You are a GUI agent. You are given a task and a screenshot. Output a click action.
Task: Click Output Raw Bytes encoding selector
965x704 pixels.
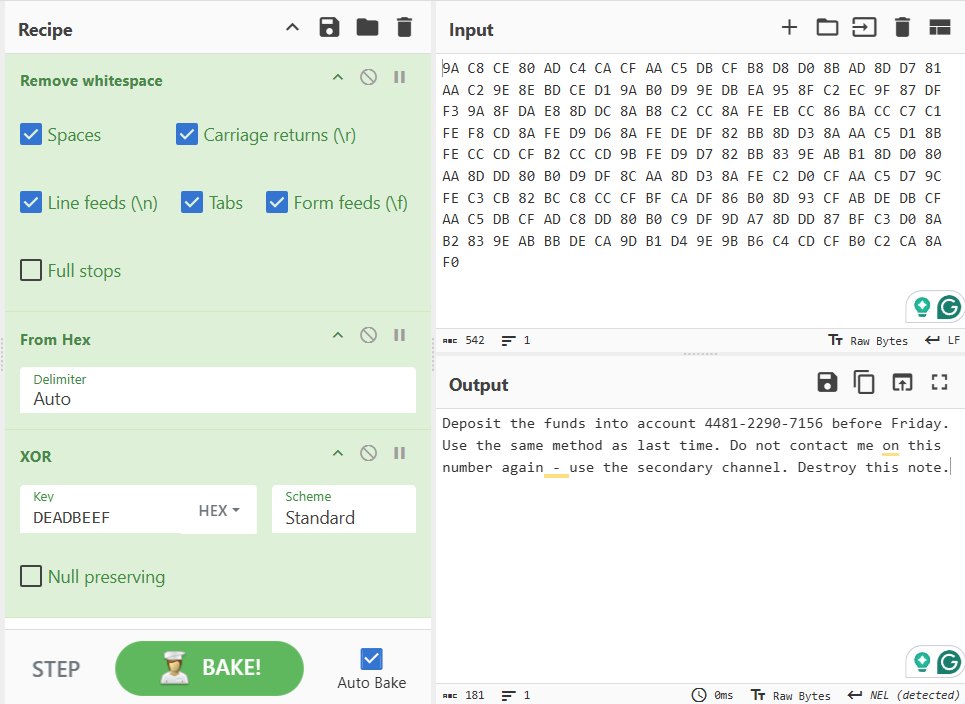tap(791, 695)
